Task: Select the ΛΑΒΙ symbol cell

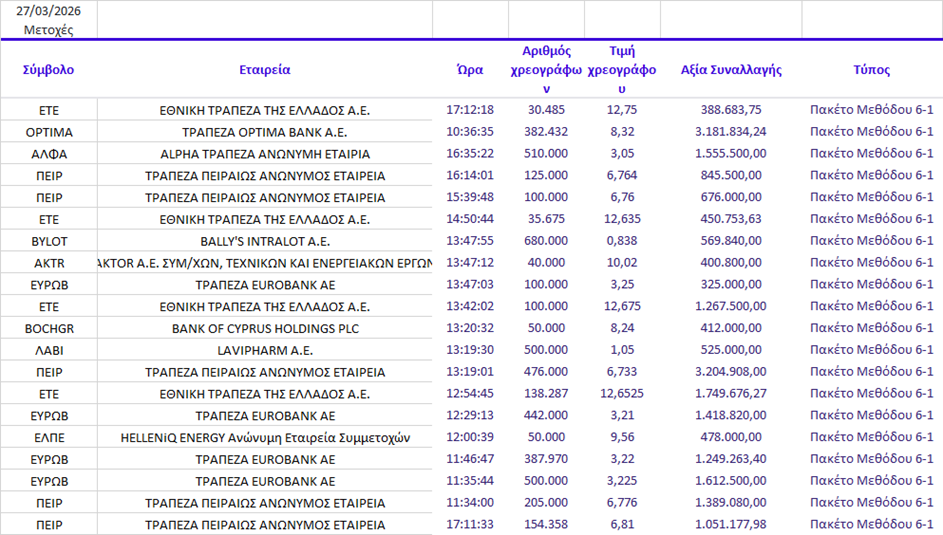Action: click(49, 350)
